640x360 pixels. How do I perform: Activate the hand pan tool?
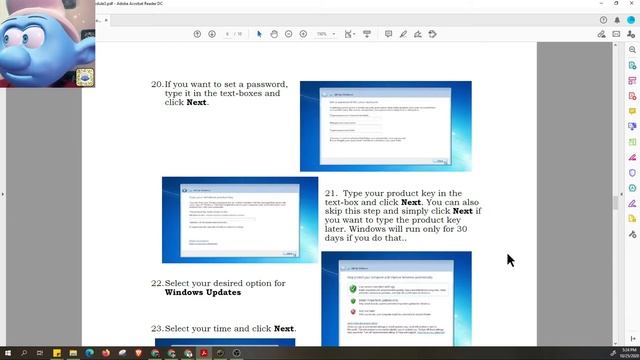[x=274, y=34]
